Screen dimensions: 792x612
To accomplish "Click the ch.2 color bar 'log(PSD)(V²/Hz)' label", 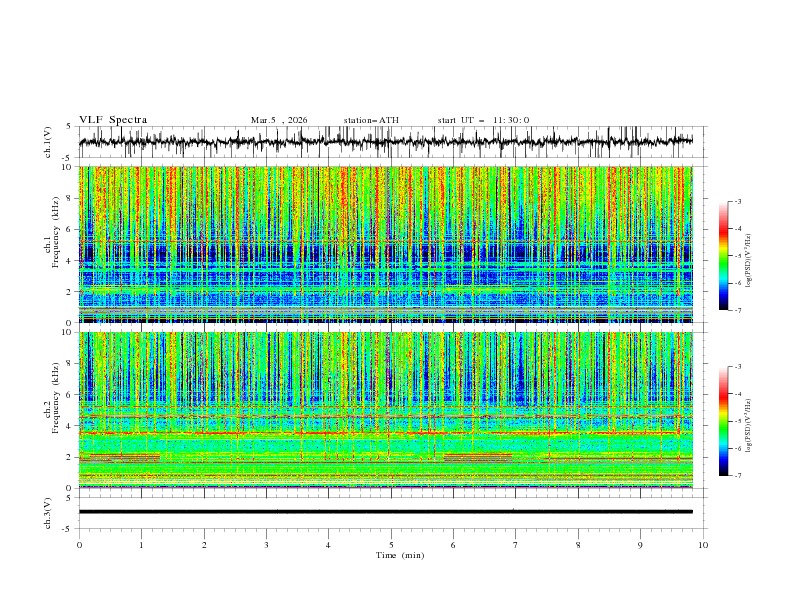I will tap(749, 425).
